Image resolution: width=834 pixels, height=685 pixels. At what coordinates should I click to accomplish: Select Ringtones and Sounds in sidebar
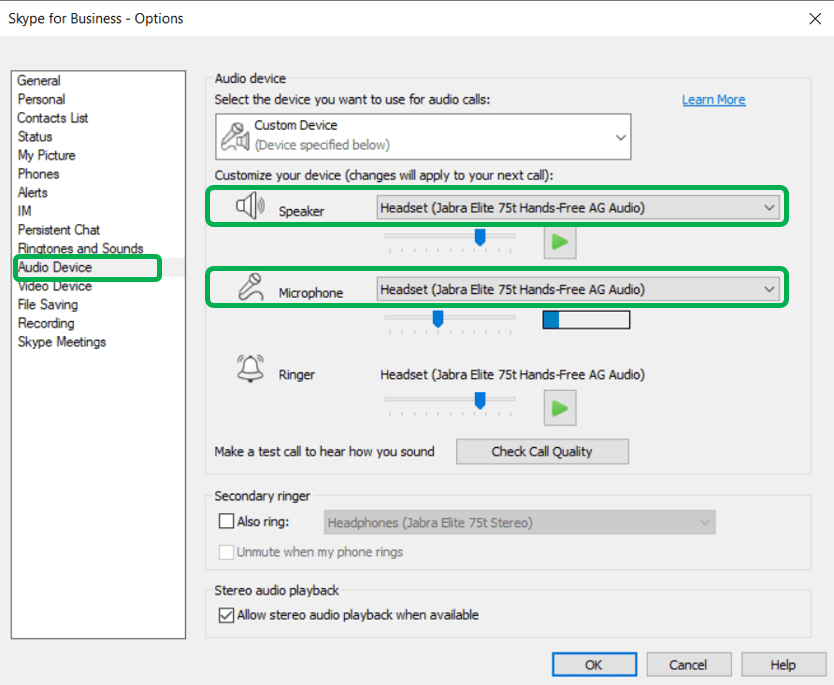point(80,249)
